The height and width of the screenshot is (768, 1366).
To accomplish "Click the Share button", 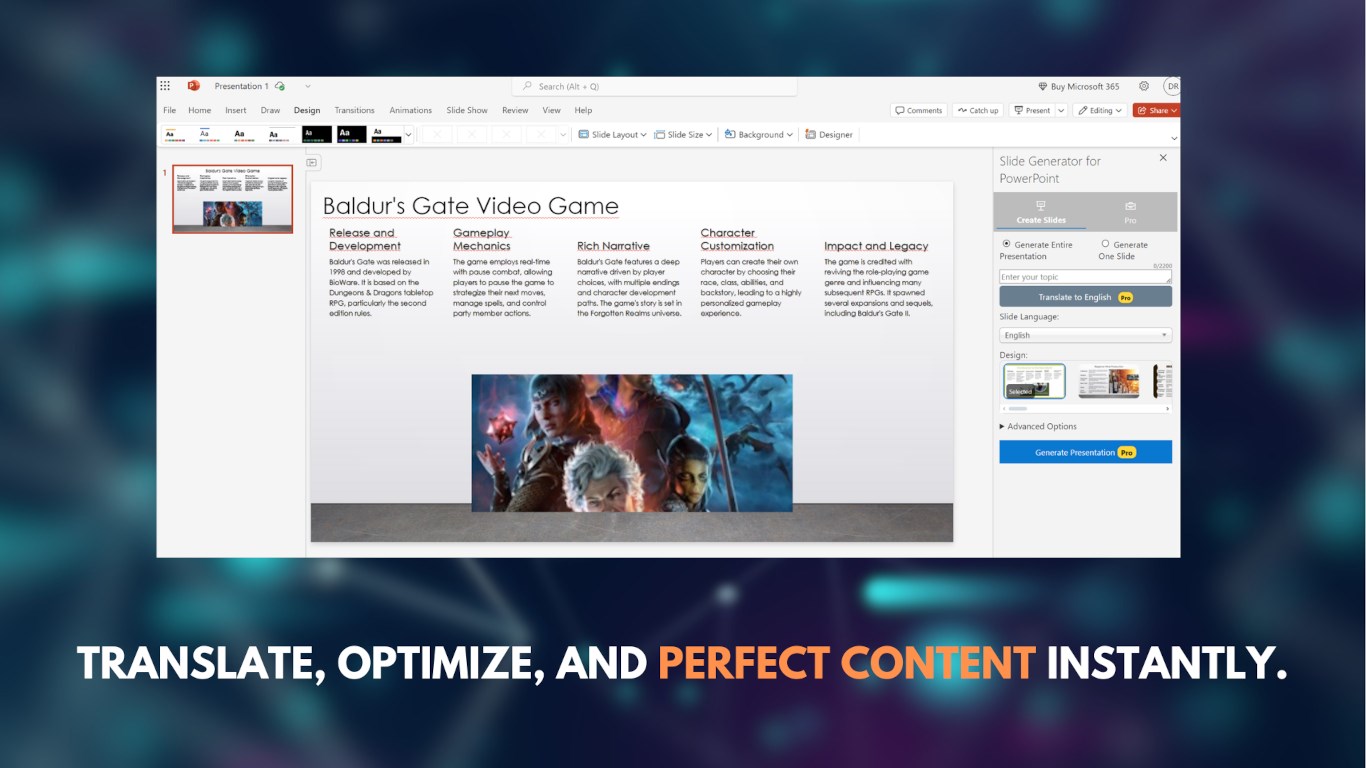I will 1156,110.
